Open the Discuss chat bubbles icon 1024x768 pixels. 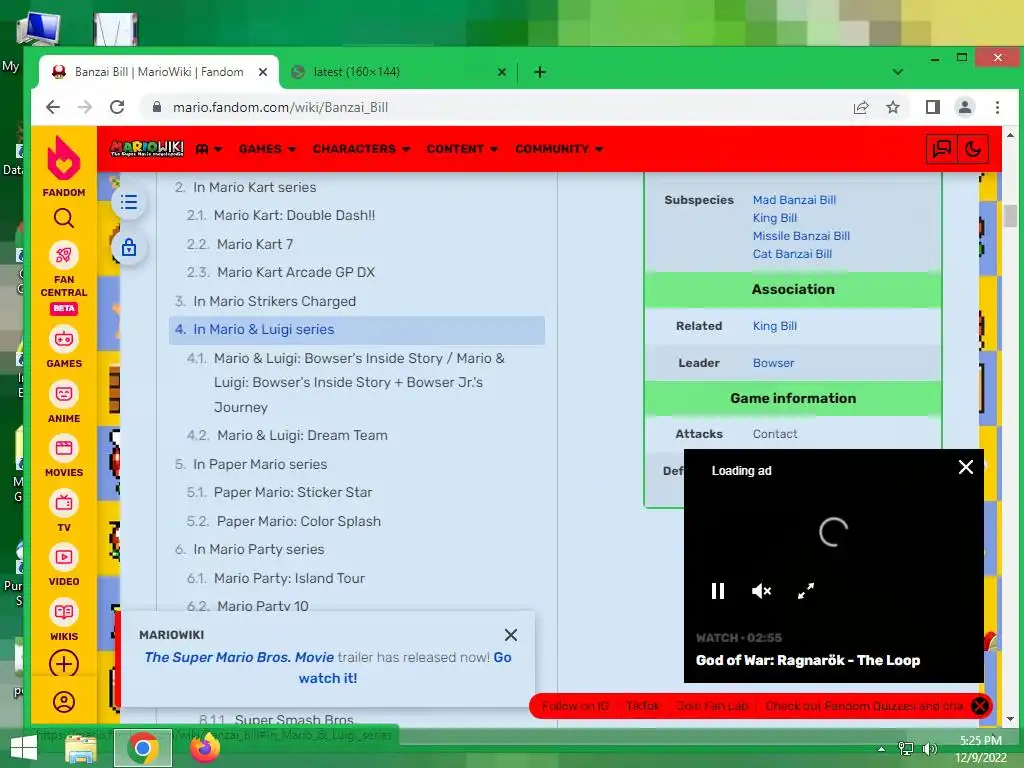[941, 149]
